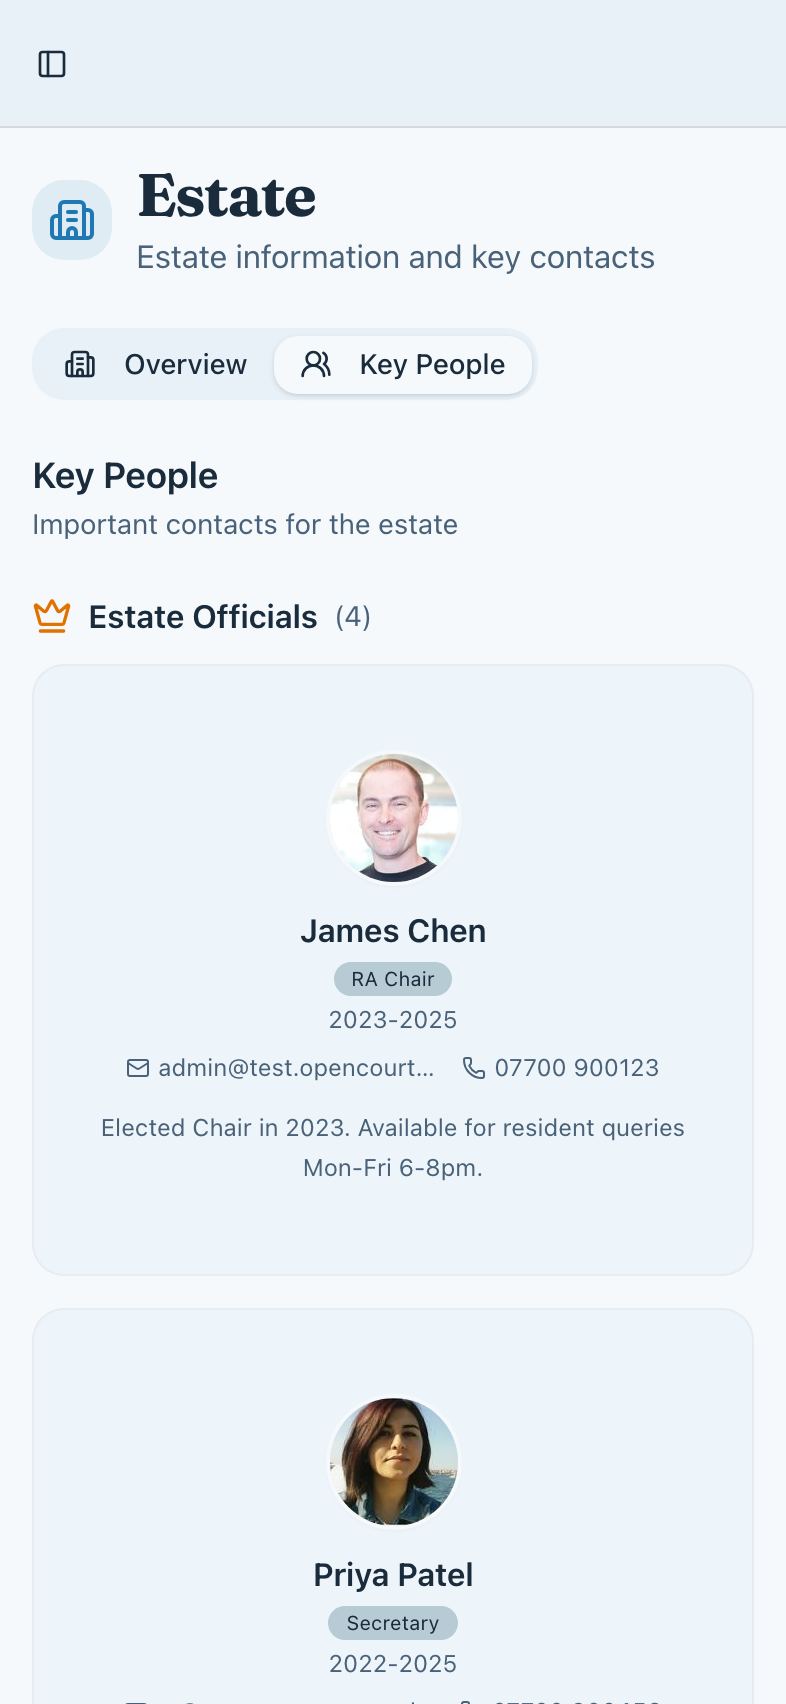Viewport: 786px width, 1704px height.
Task: Click the phone icon on Priya Patel's card
Action: (465, 1700)
